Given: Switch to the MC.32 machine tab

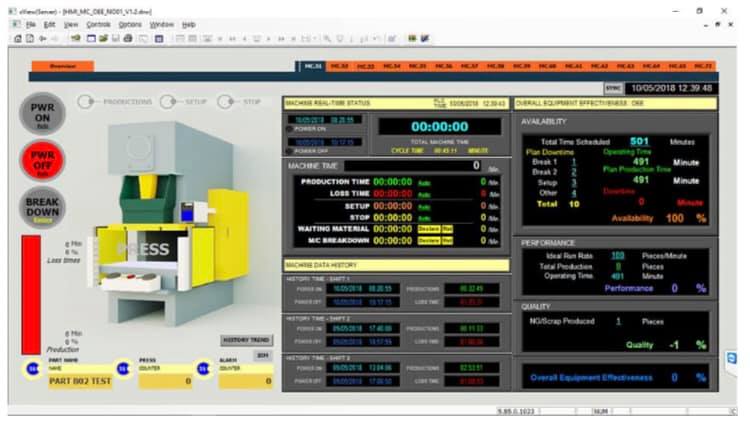Looking at the screenshot, I should click(x=339, y=66).
